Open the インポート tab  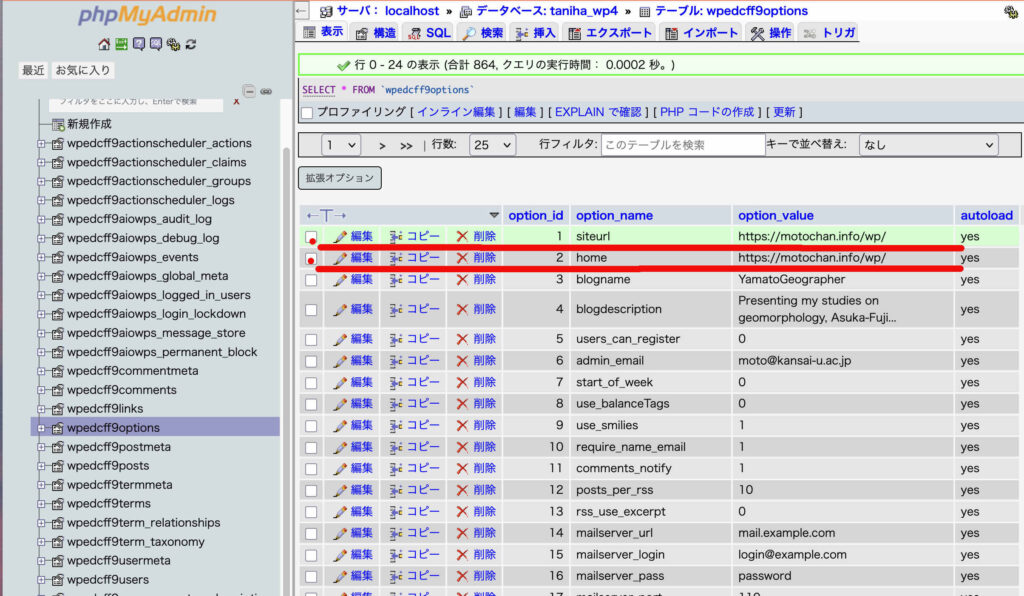click(x=701, y=33)
